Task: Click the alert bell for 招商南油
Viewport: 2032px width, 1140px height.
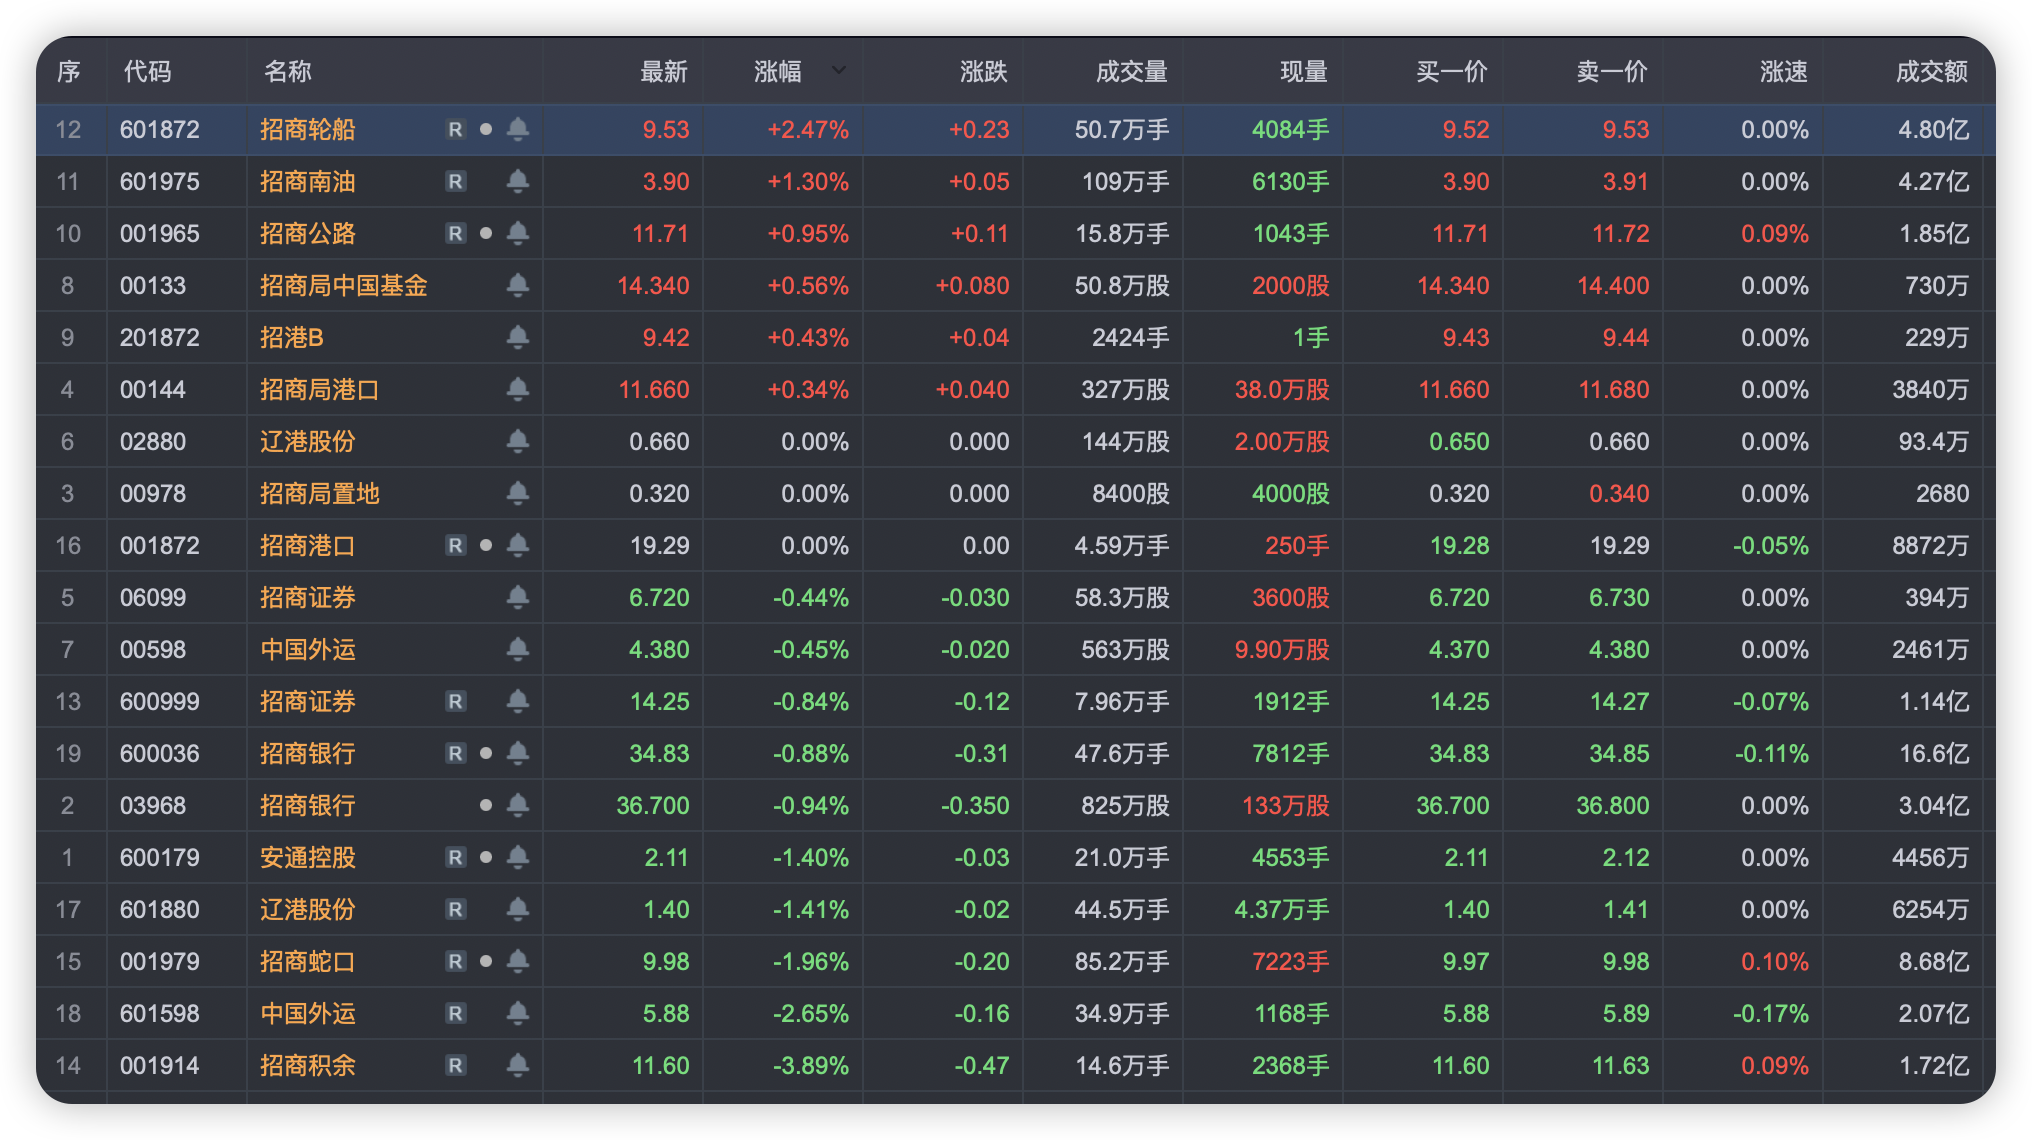Action: tap(518, 181)
